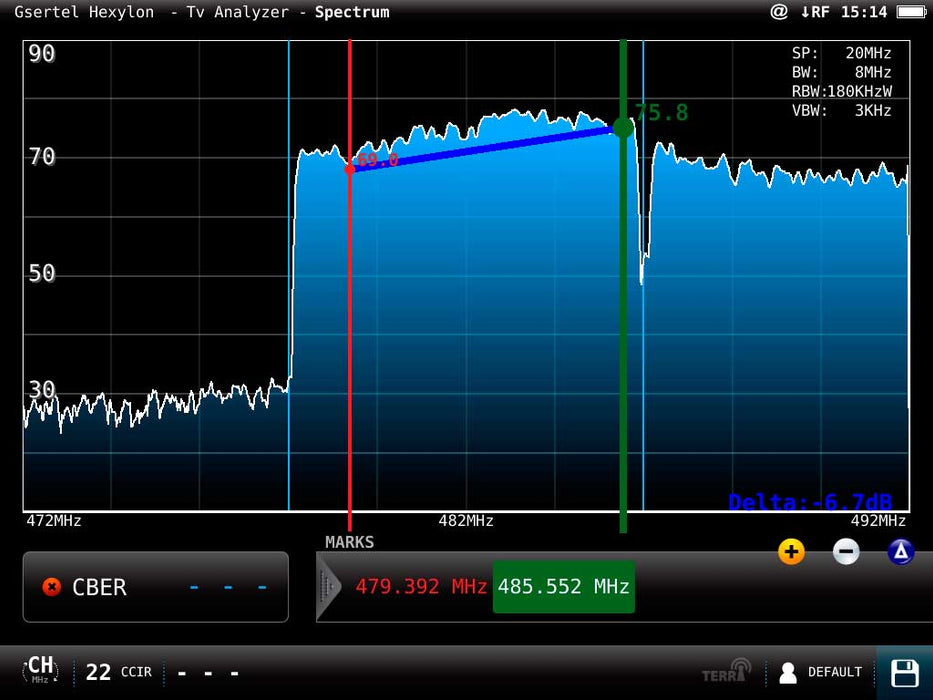Open the DEFAULT user profile icon
Screen dimensions: 933x700
click(788, 672)
